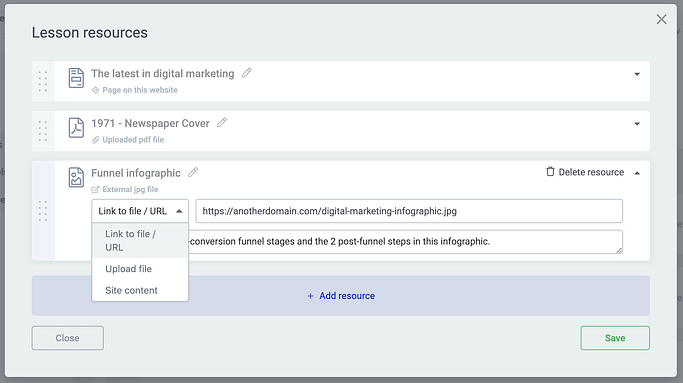Click the trash icon to delete resource
The width and height of the screenshot is (683, 383).
tap(550, 172)
